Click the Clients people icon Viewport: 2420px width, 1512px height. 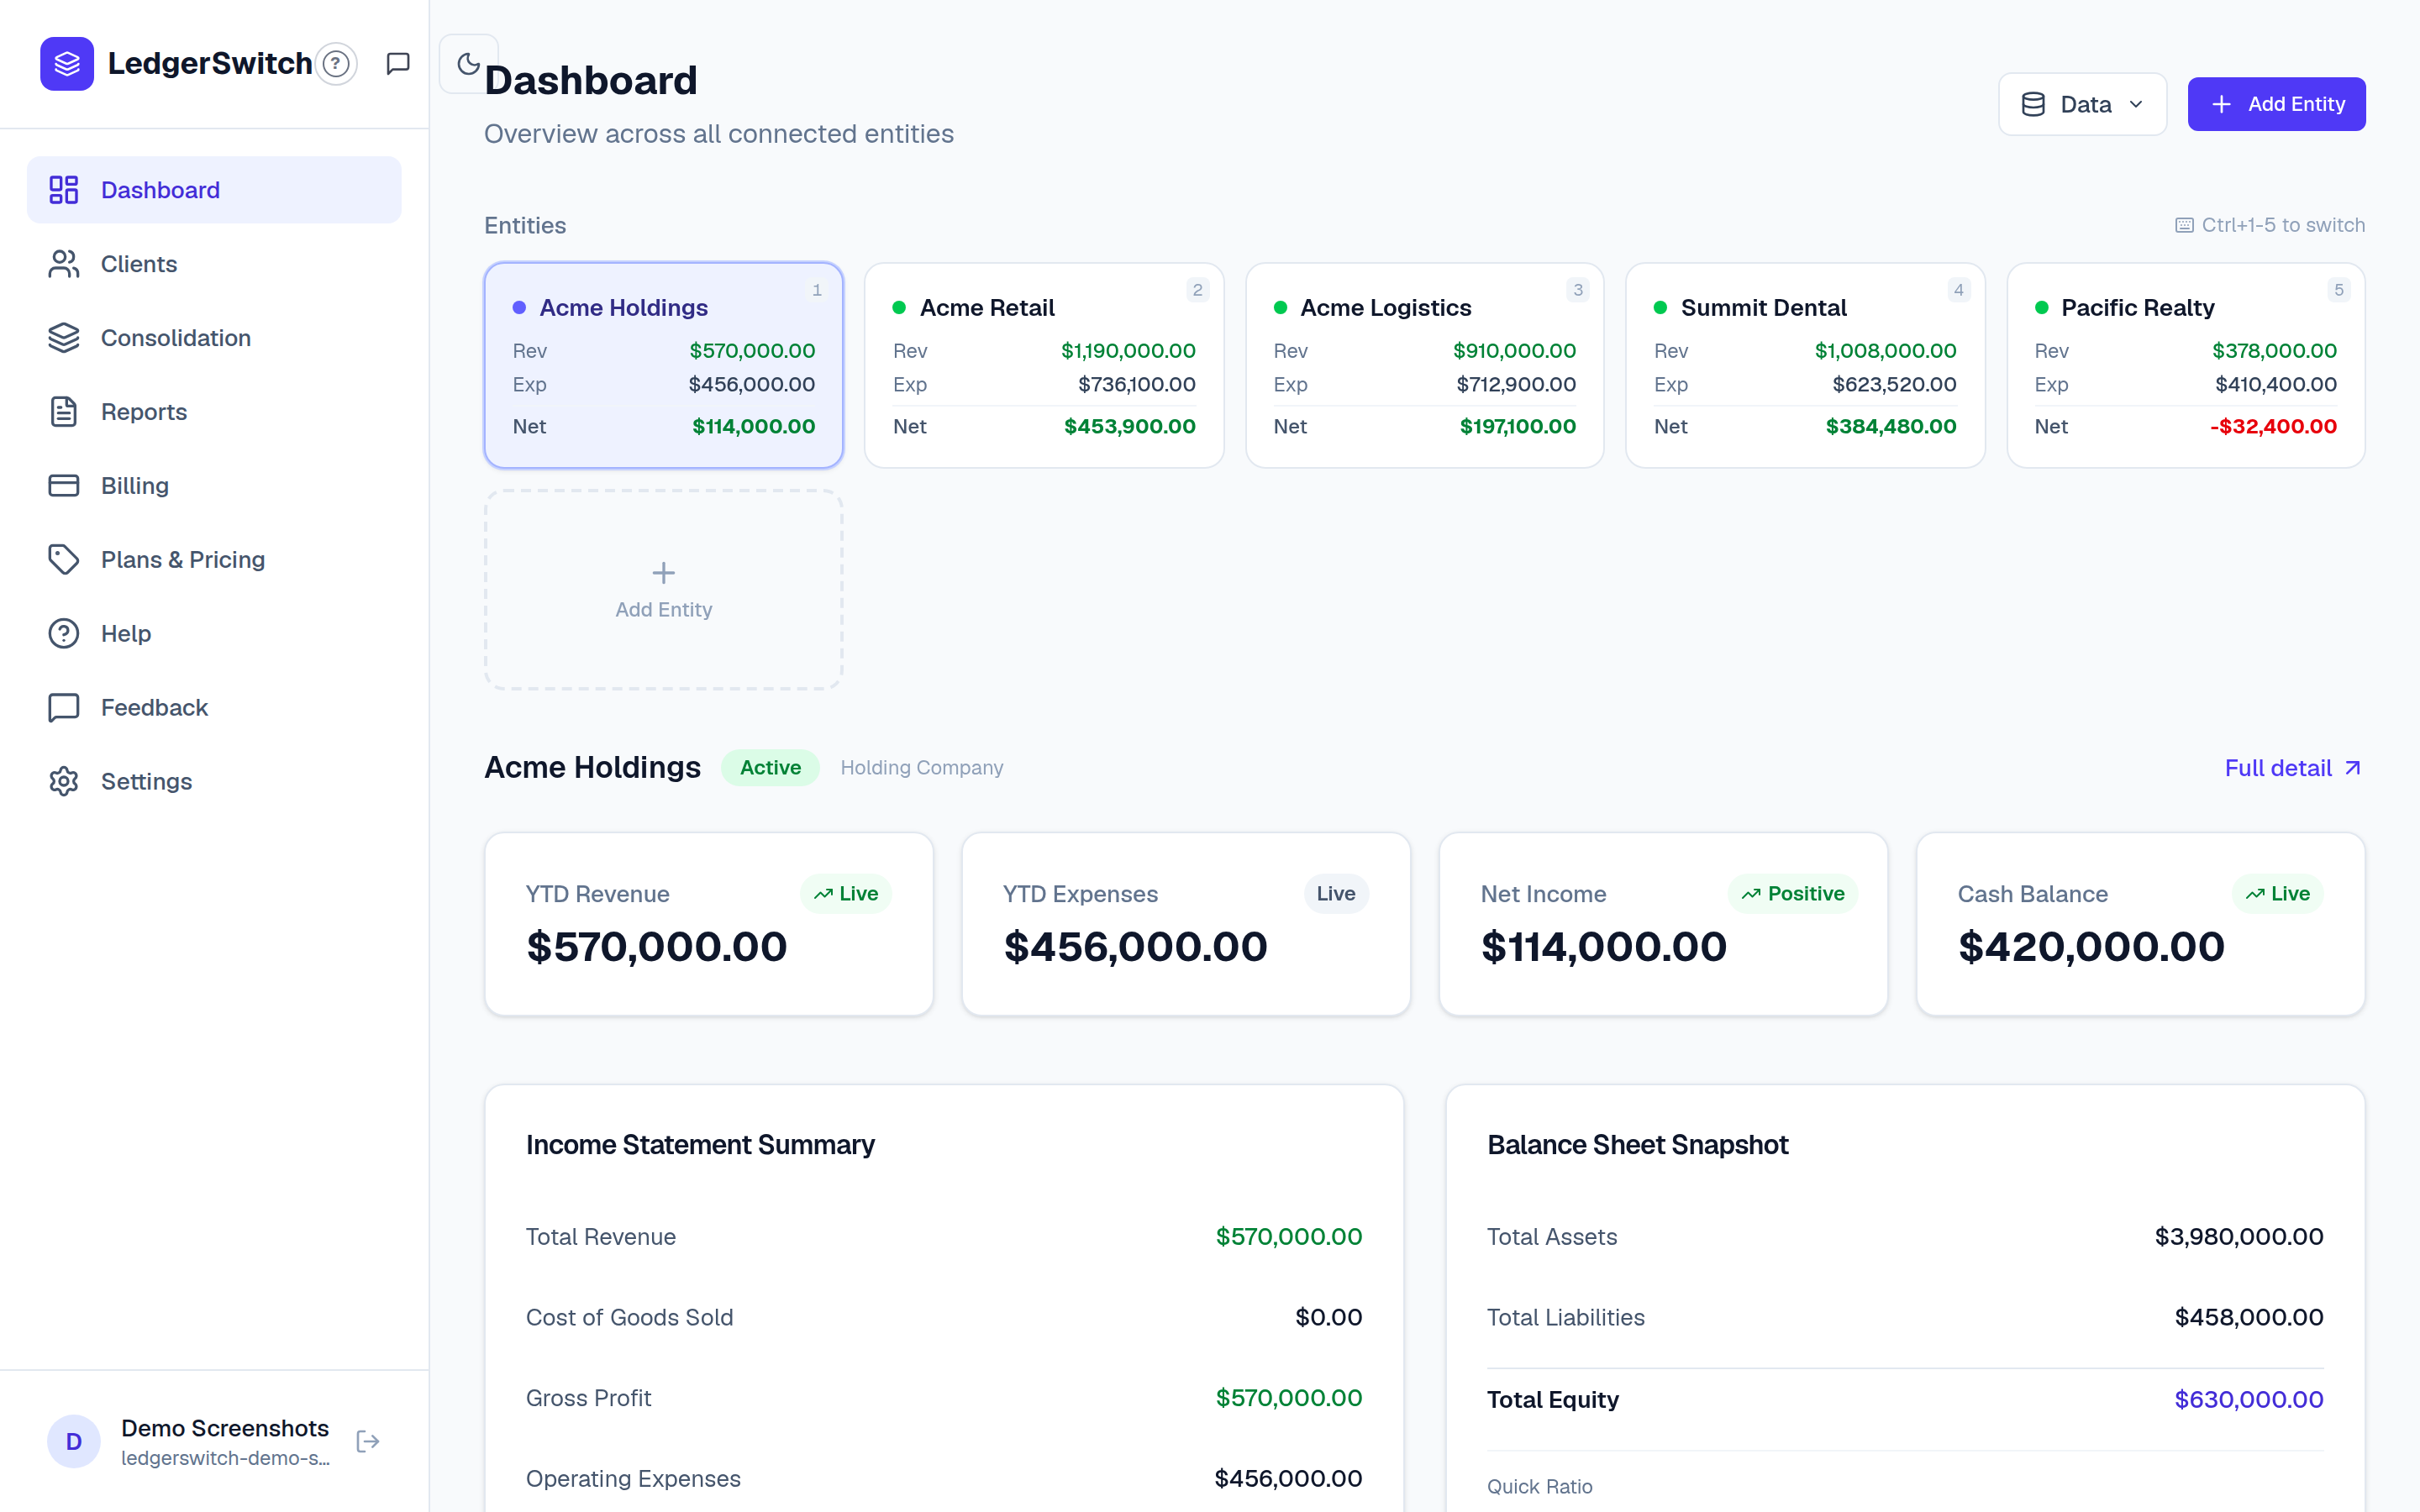tap(64, 264)
